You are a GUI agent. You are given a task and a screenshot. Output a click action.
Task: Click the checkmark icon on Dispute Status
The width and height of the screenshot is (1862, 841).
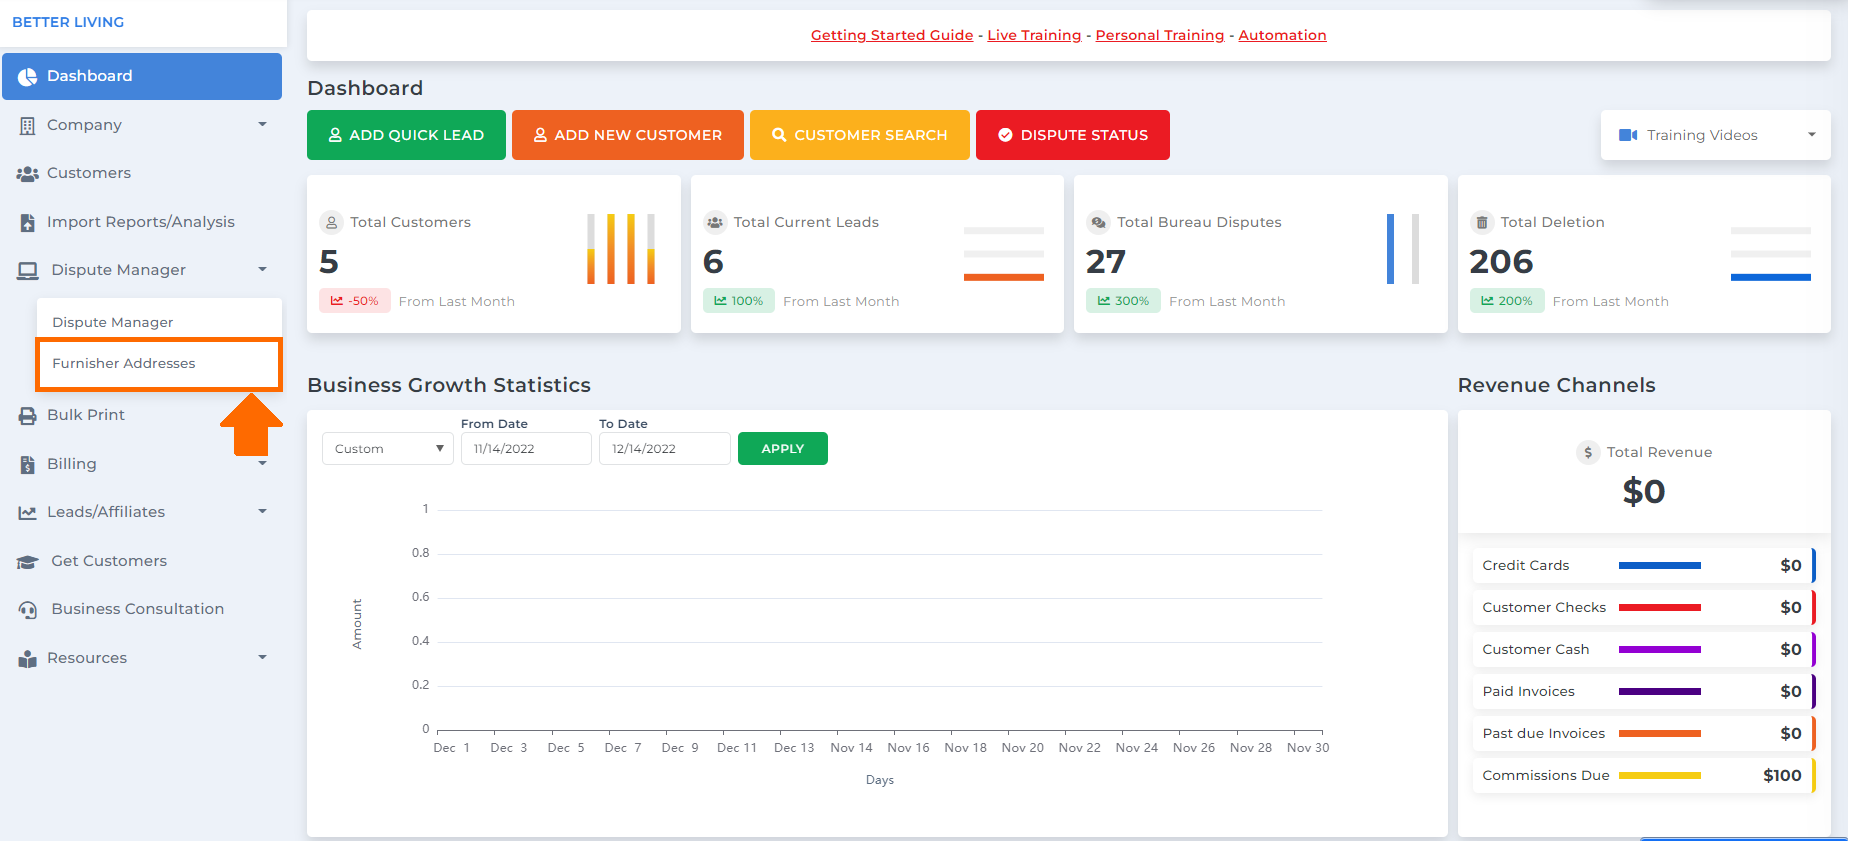[x=1005, y=135]
